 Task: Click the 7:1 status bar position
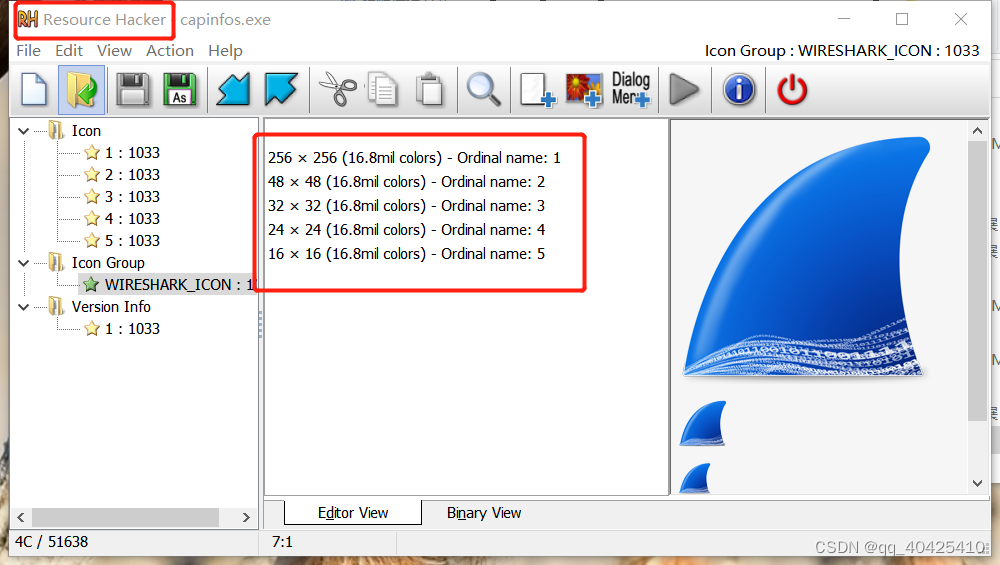click(x=282, y=542)
